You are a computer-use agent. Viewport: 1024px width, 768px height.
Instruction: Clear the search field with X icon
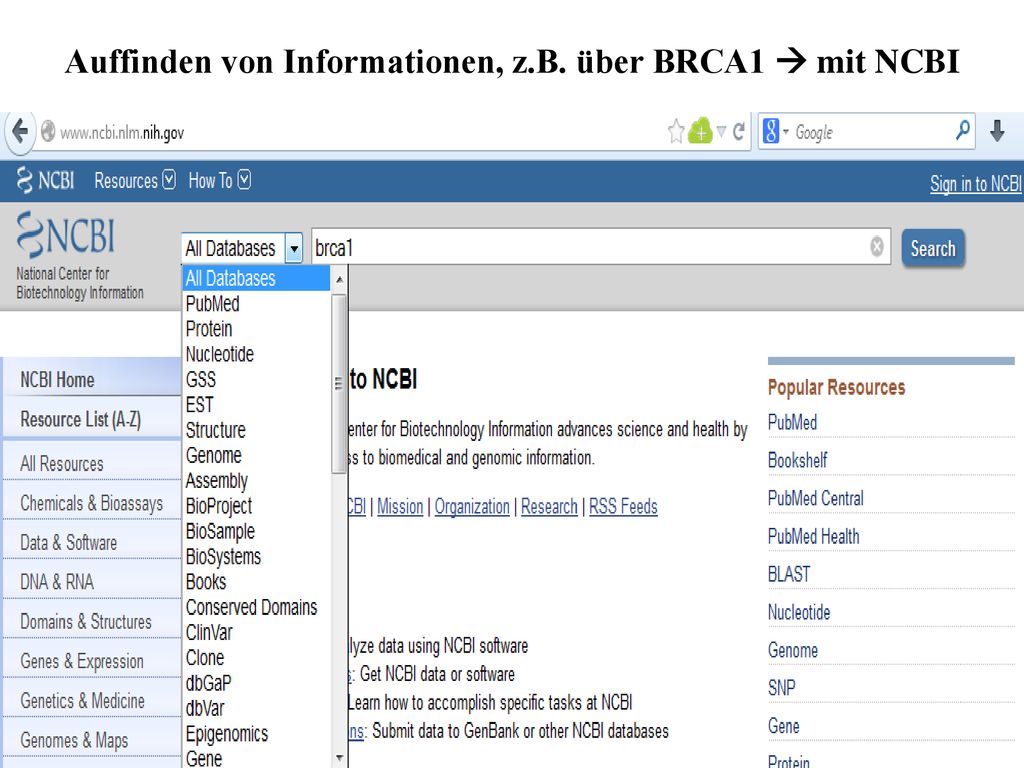(877, 246)
